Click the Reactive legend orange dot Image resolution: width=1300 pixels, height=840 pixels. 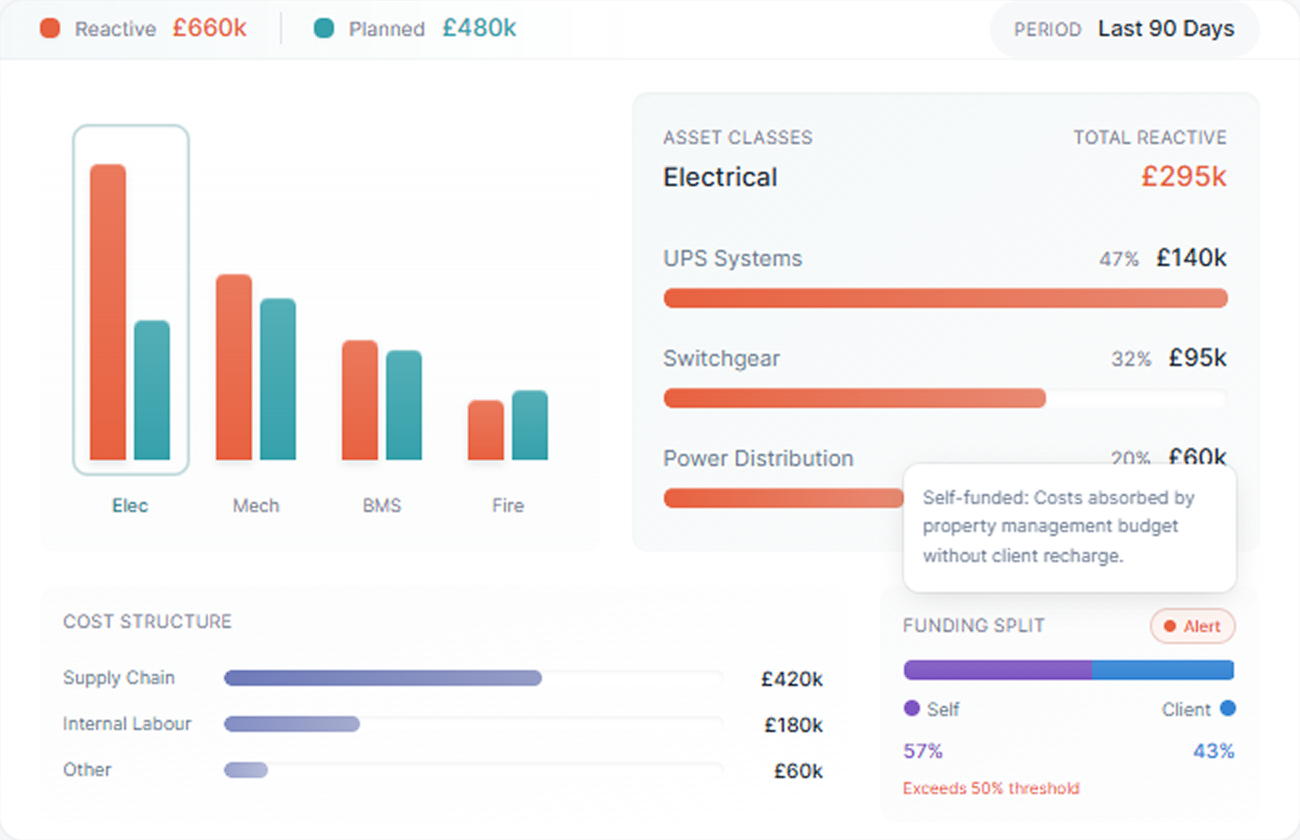coord(50,29)
